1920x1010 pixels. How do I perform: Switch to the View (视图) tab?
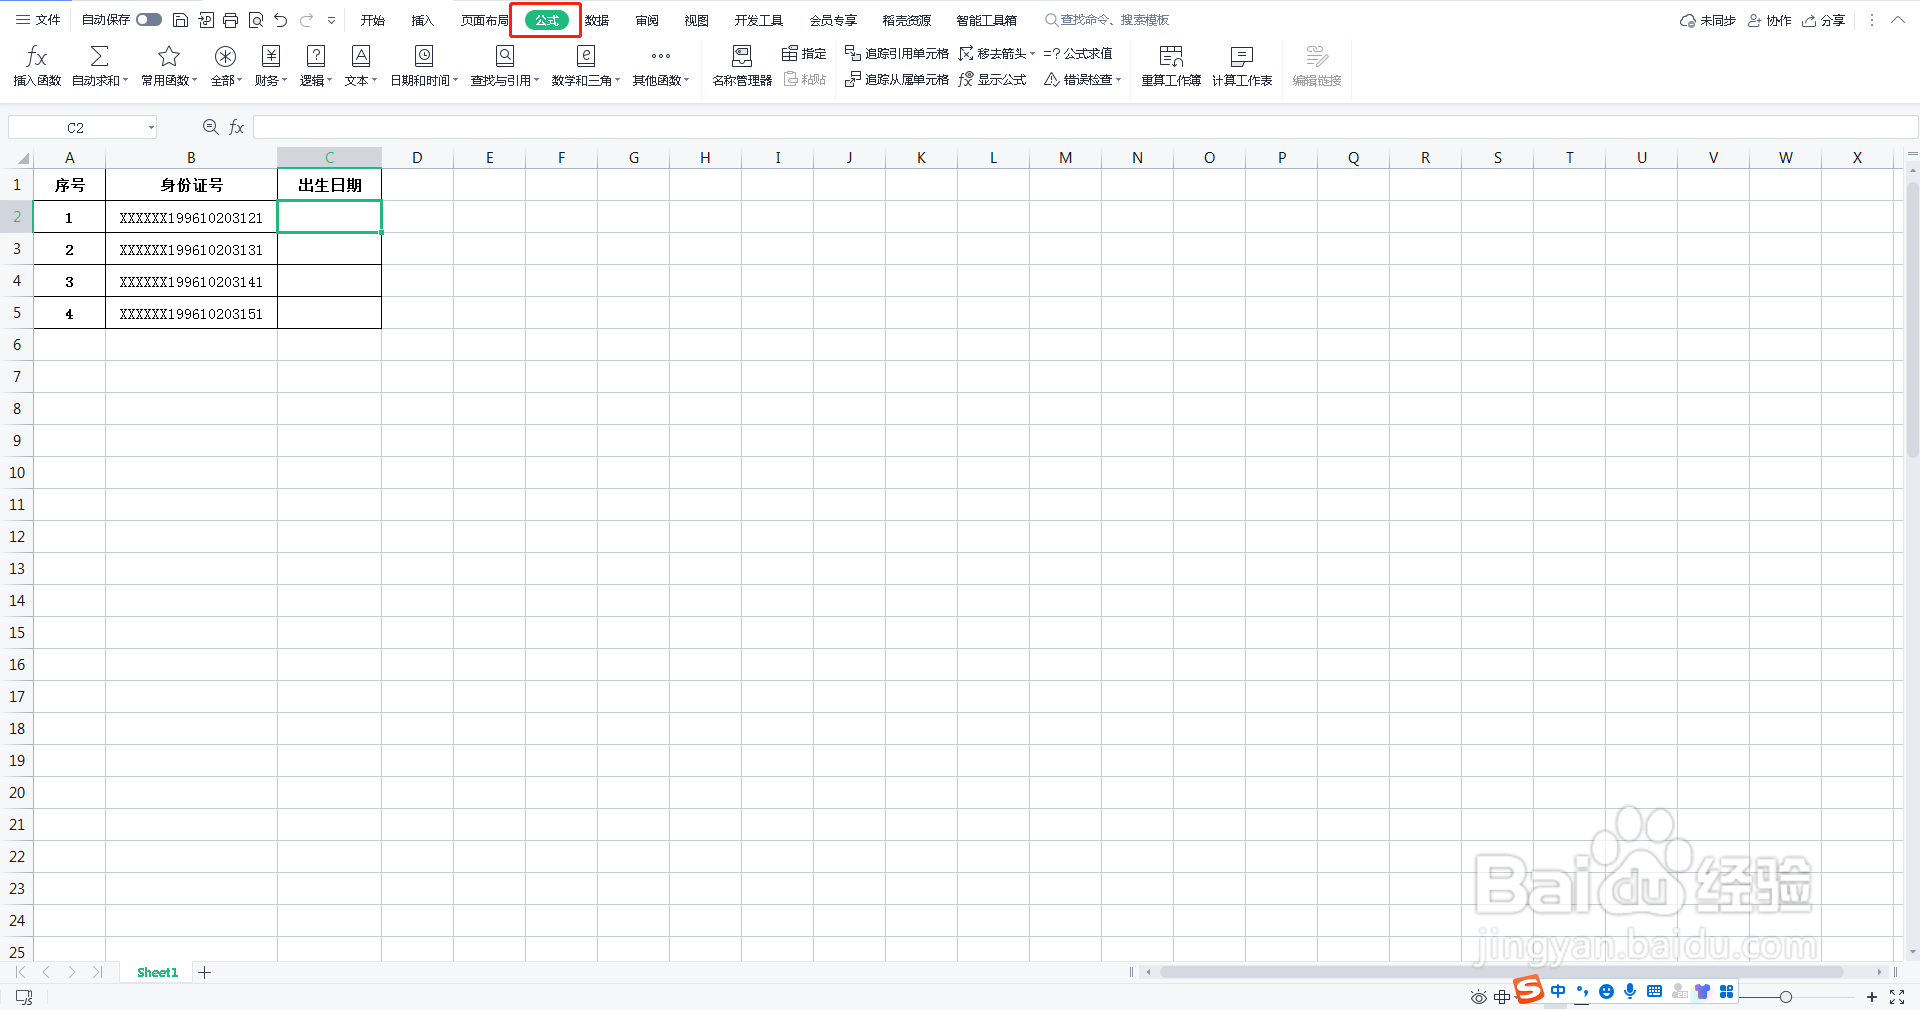(x=697, y=20)
